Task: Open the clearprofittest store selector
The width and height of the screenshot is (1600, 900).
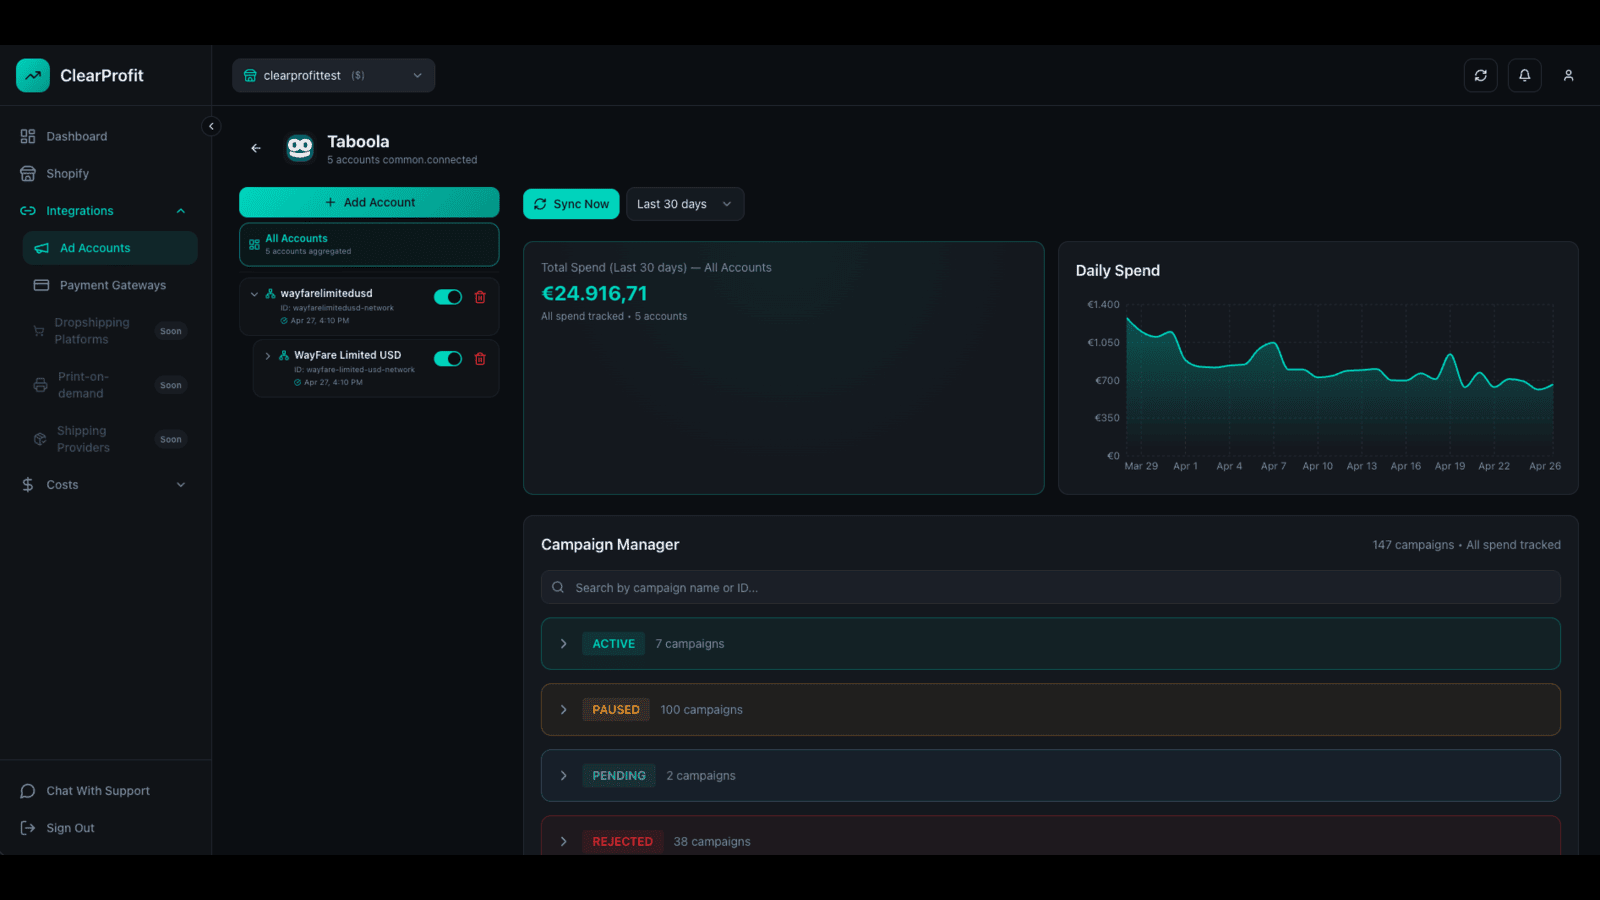Action: click(334, 75)
